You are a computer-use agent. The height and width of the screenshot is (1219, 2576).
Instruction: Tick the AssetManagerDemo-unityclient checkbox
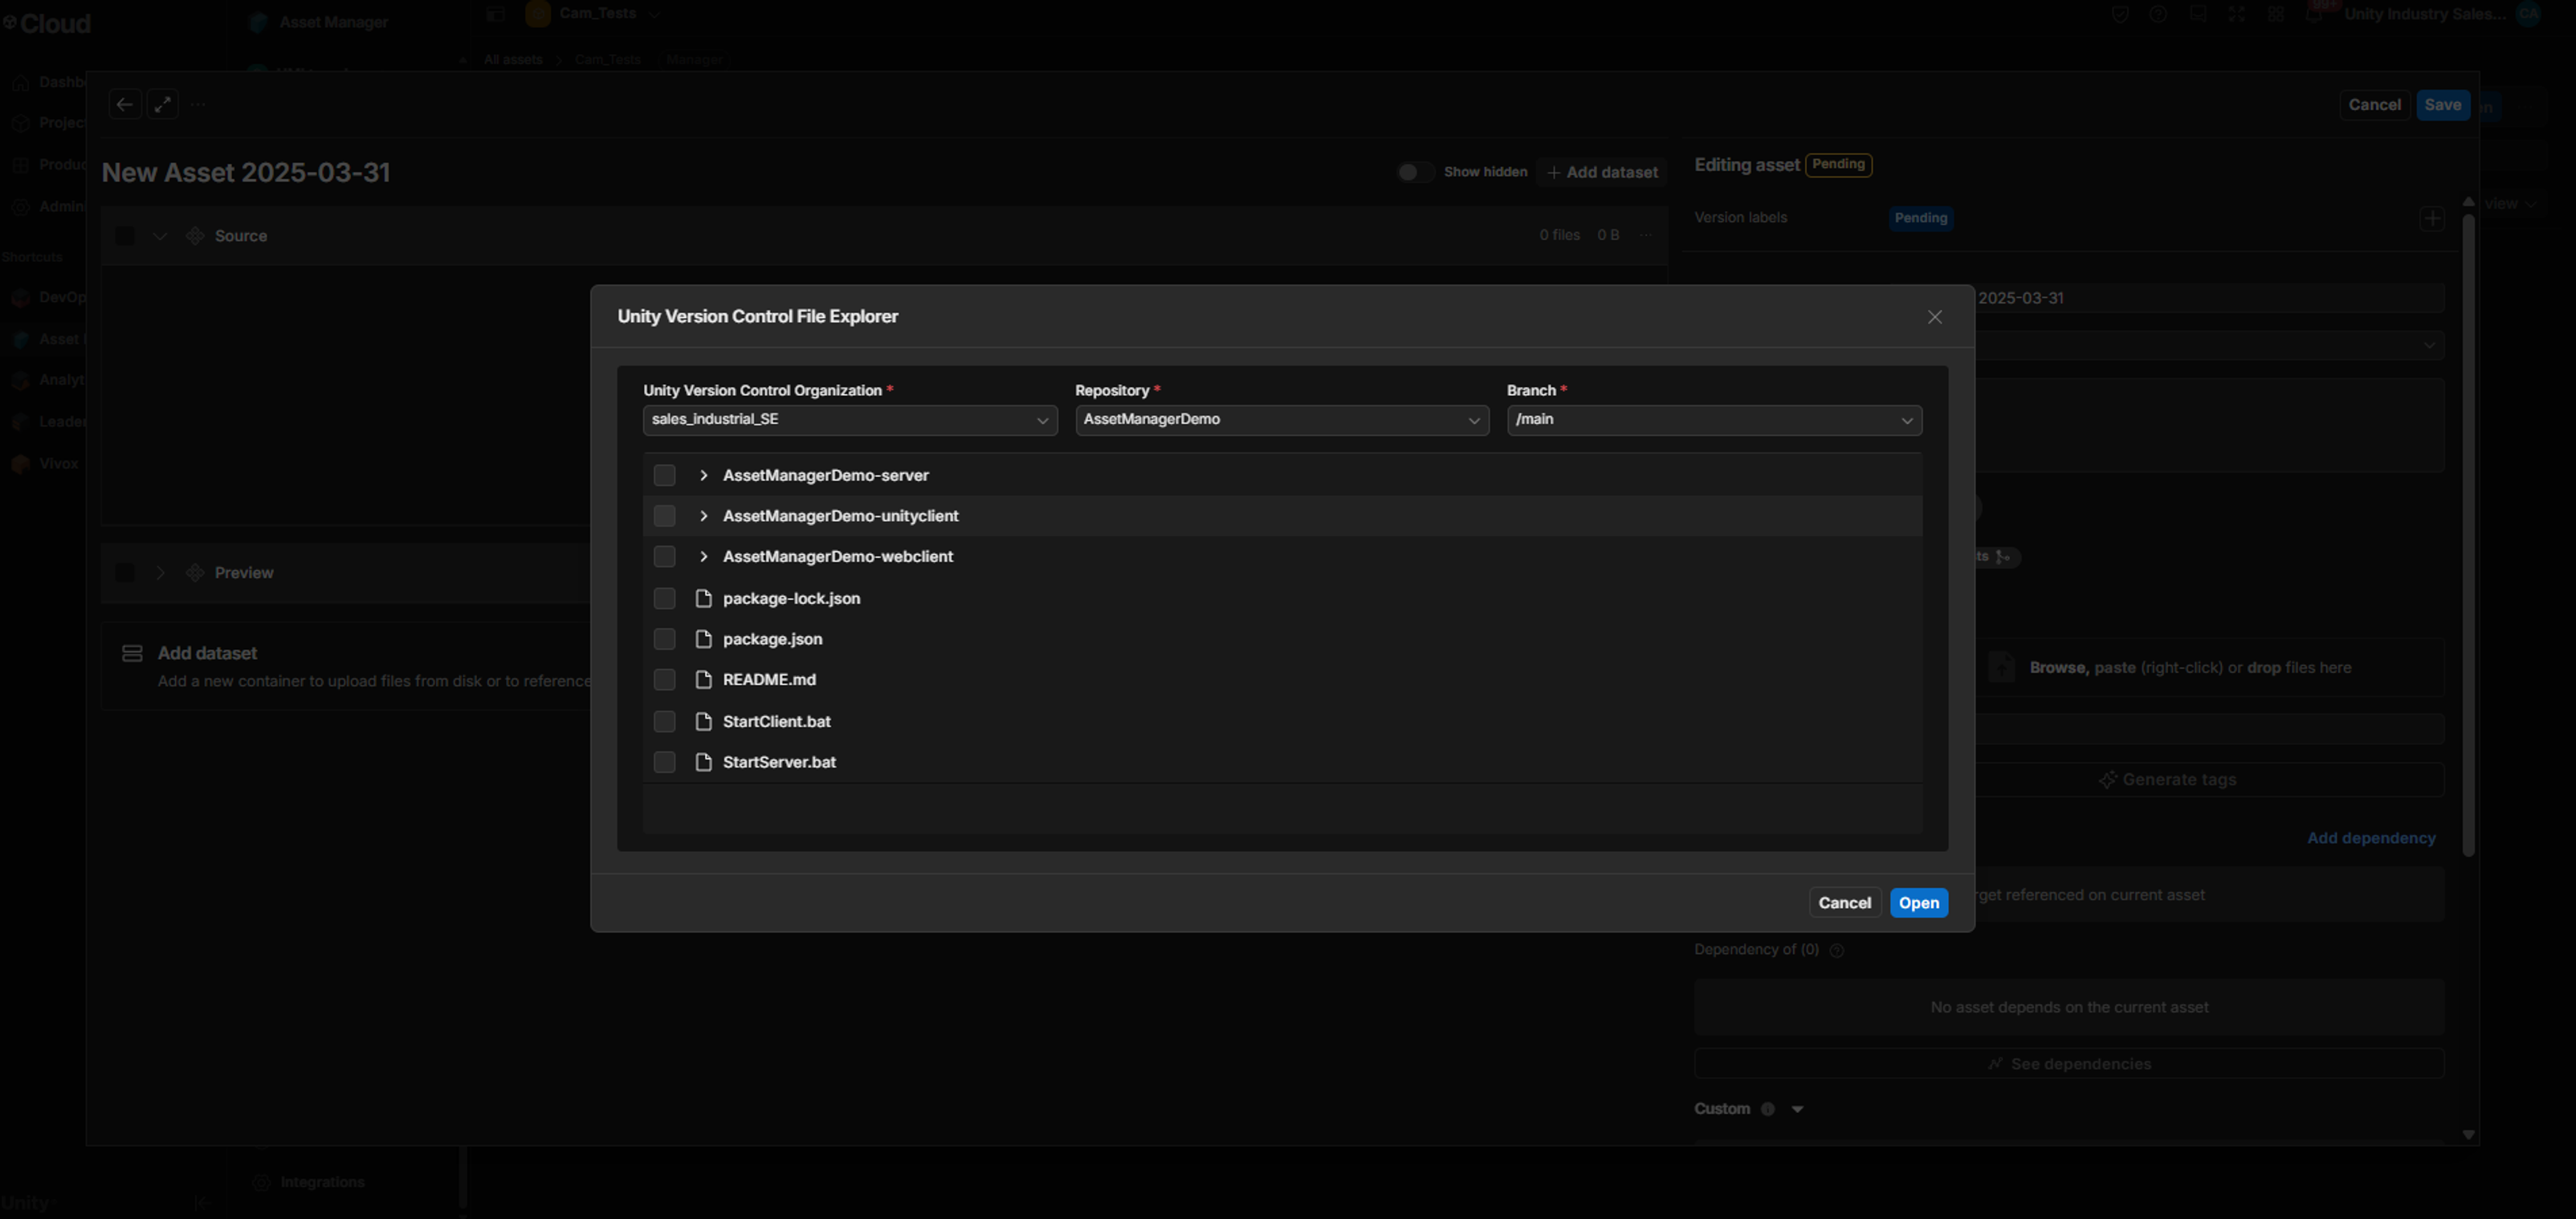click(x=664, y=516)
